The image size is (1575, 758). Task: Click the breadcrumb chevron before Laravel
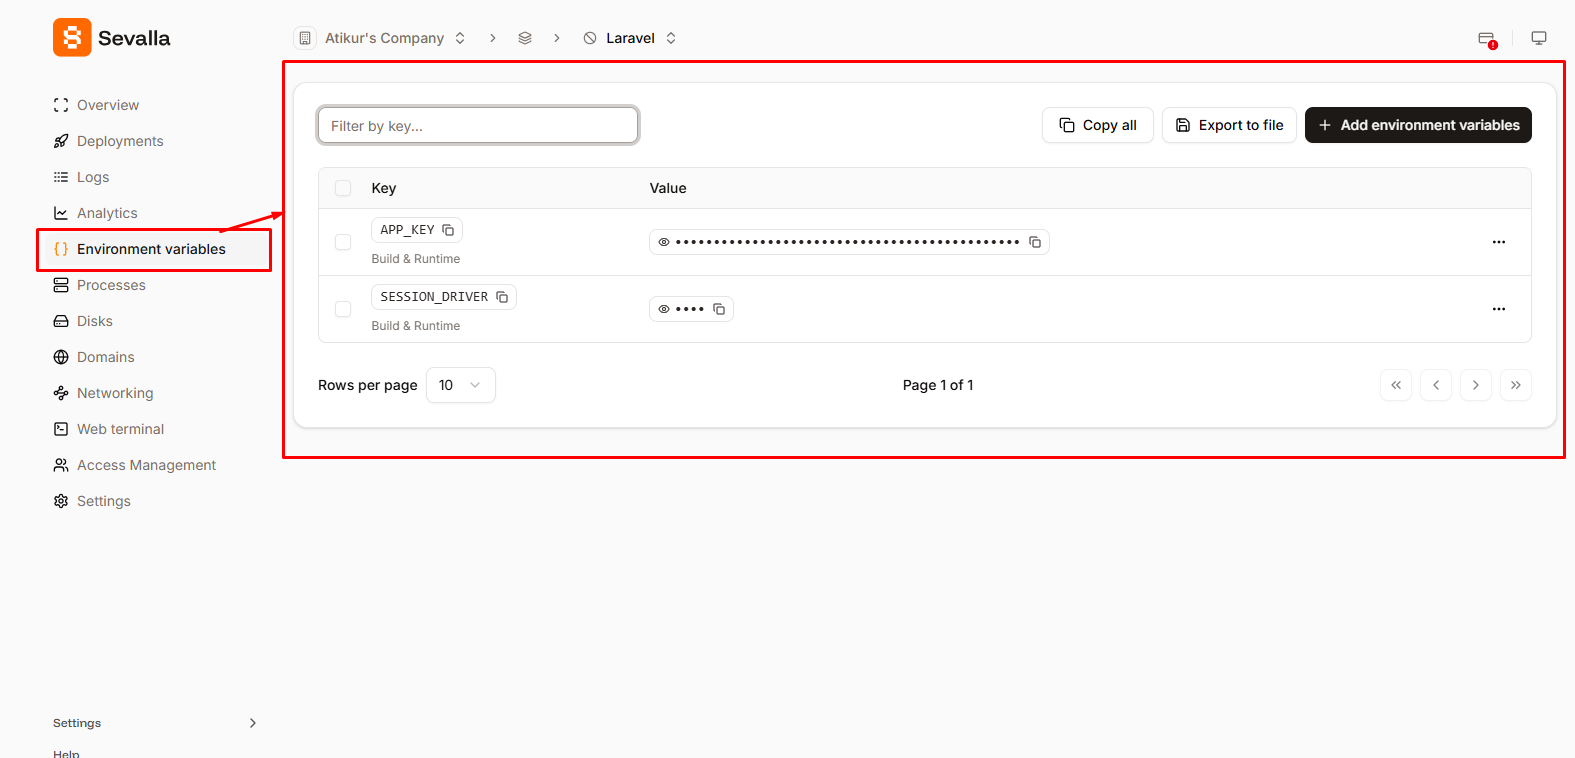click(x=557, y=38)
